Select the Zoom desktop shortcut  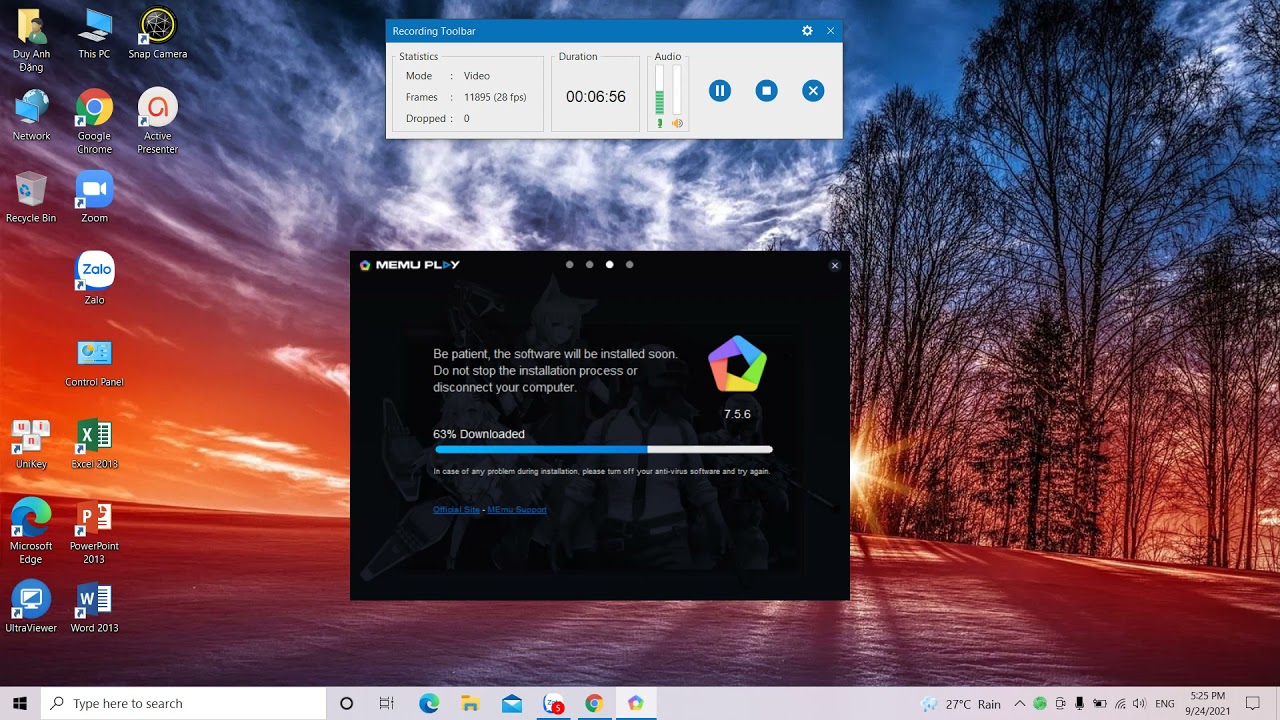click(94, 198)
